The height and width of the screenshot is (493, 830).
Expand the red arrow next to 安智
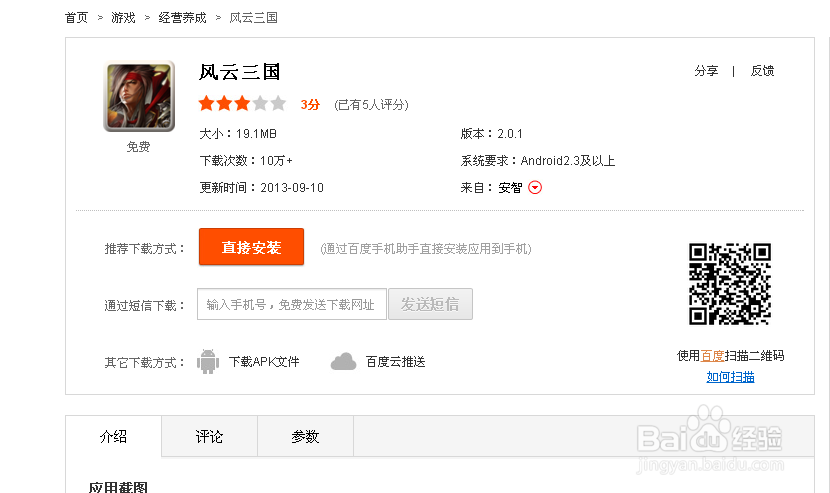pos(535,188)
